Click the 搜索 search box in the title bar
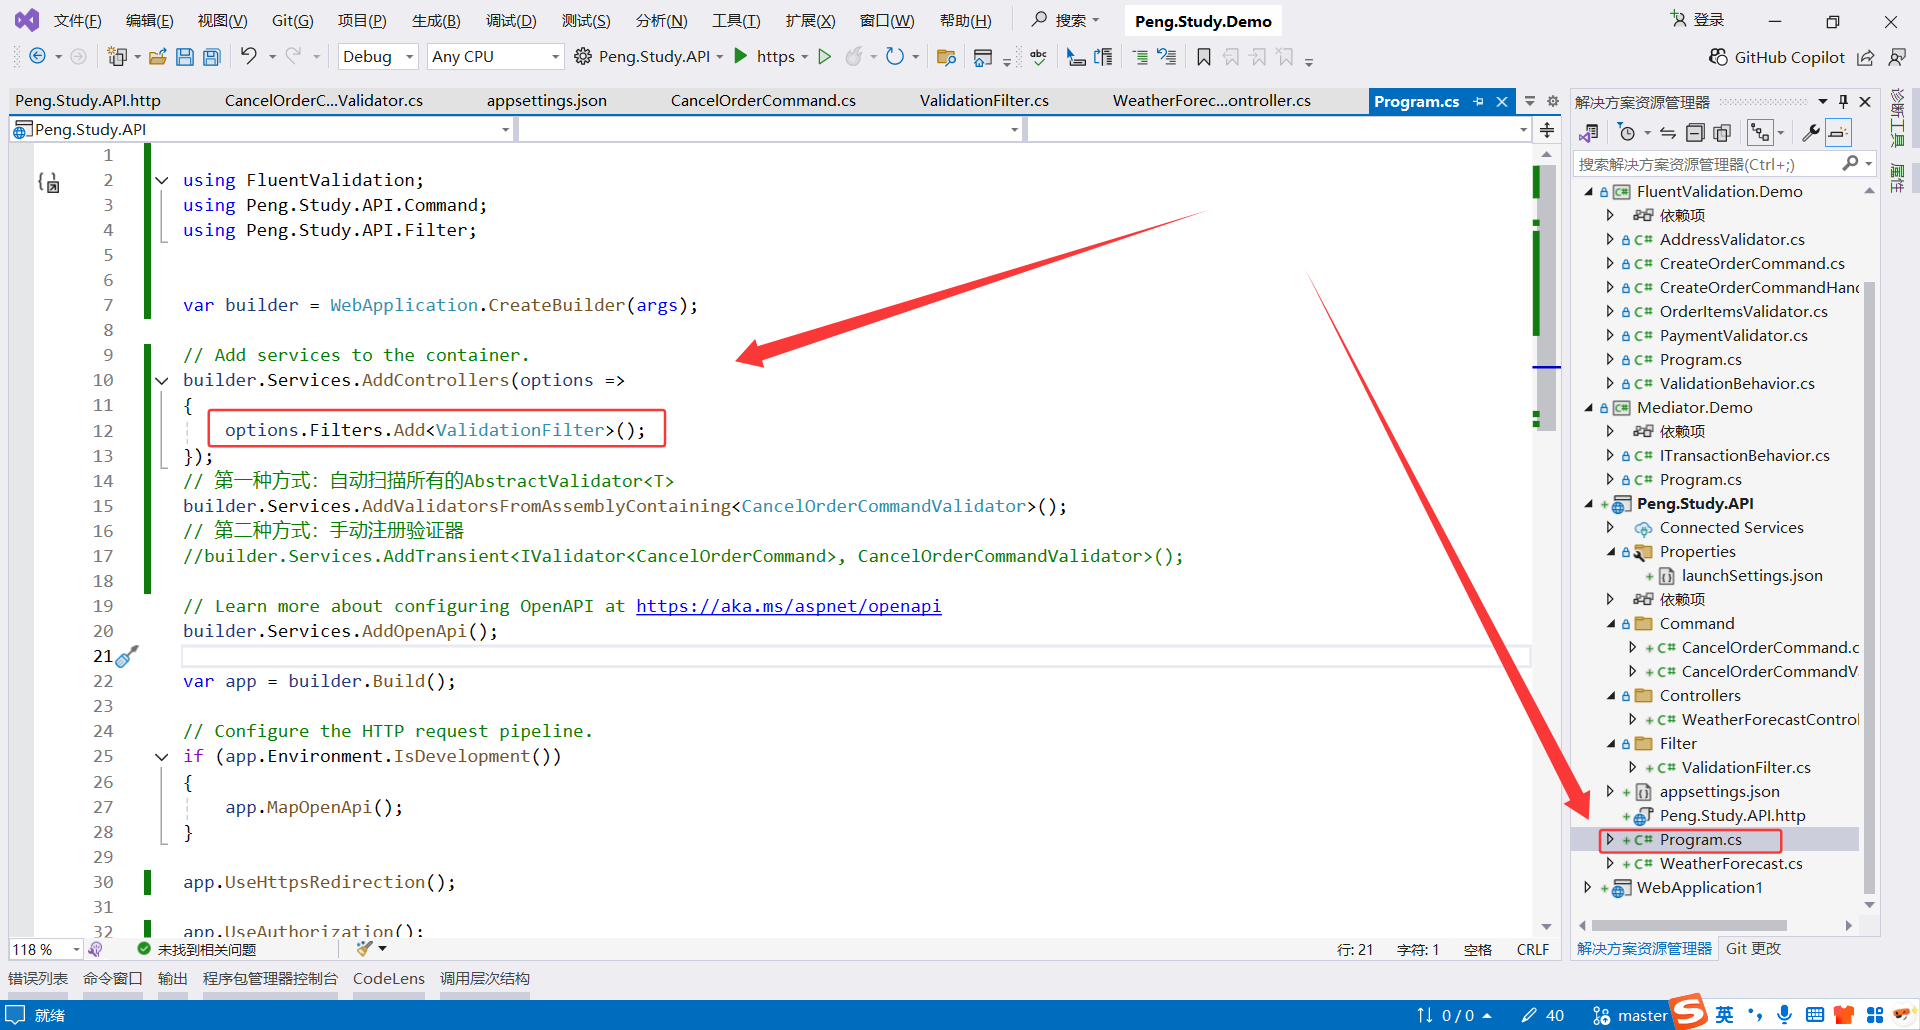The image size is (1920, 1030). (x=1066, y=20)
